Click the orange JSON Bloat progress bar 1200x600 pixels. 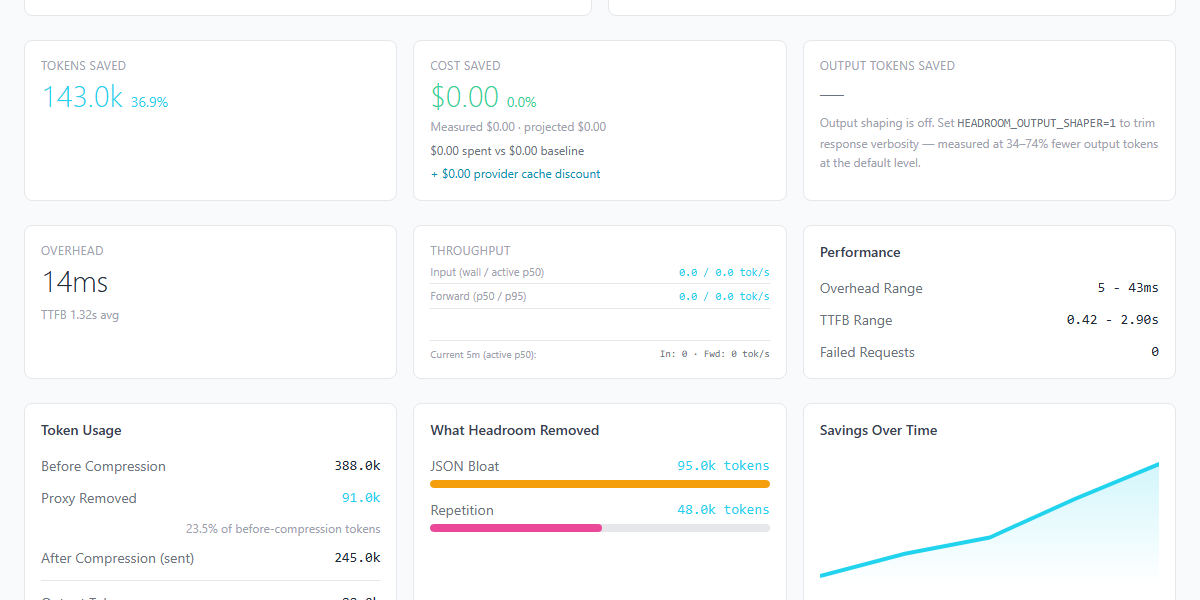(x=600, y=484)
